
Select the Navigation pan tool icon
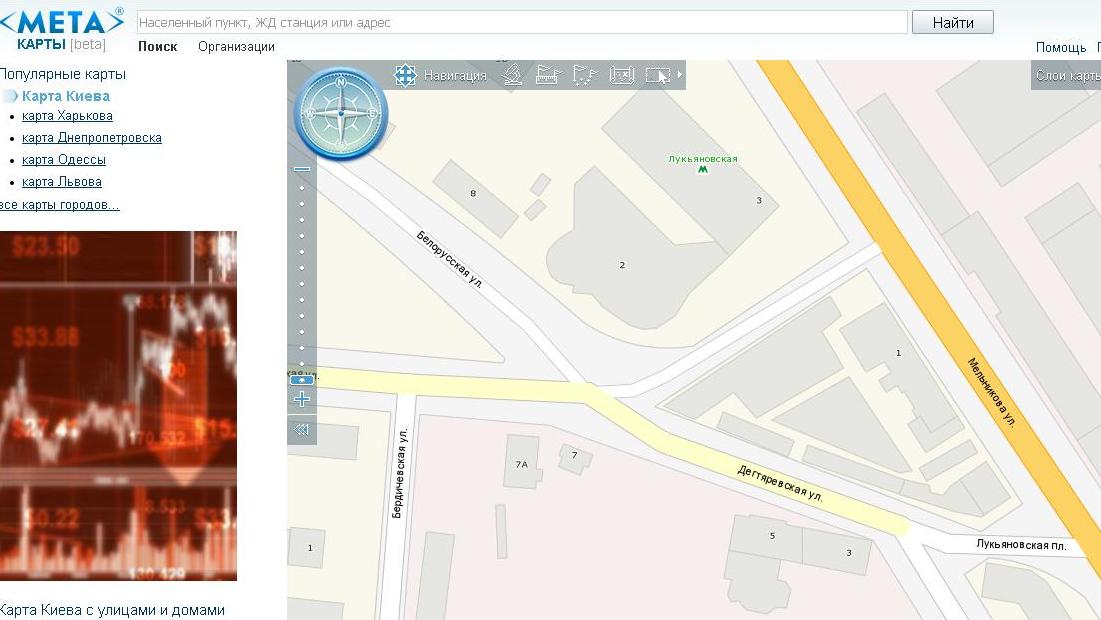[x=405, y=75]
